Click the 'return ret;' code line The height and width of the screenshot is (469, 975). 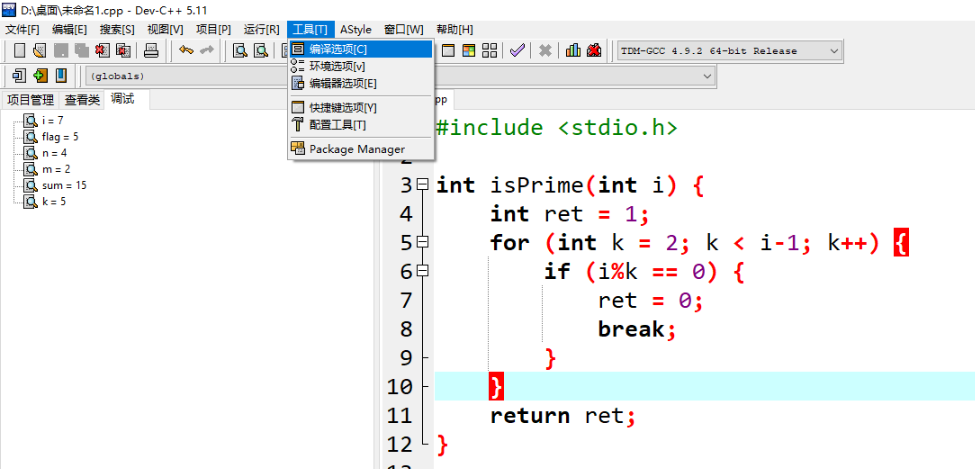[x=563, y=416]
